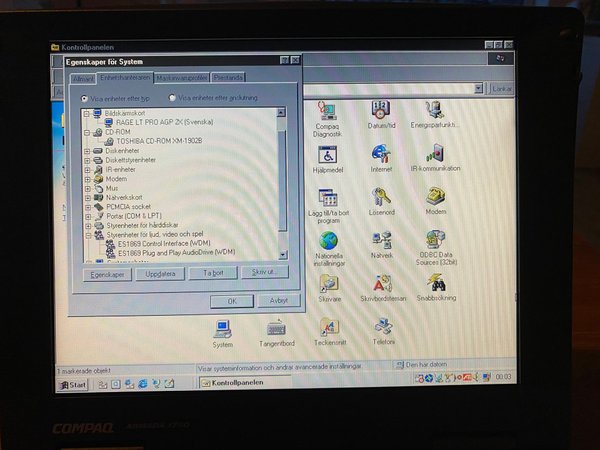Viewport: 600px width, 450px height.
Task: Expand the Nätverkskort tree node
Action: click(x=88, y=198)
